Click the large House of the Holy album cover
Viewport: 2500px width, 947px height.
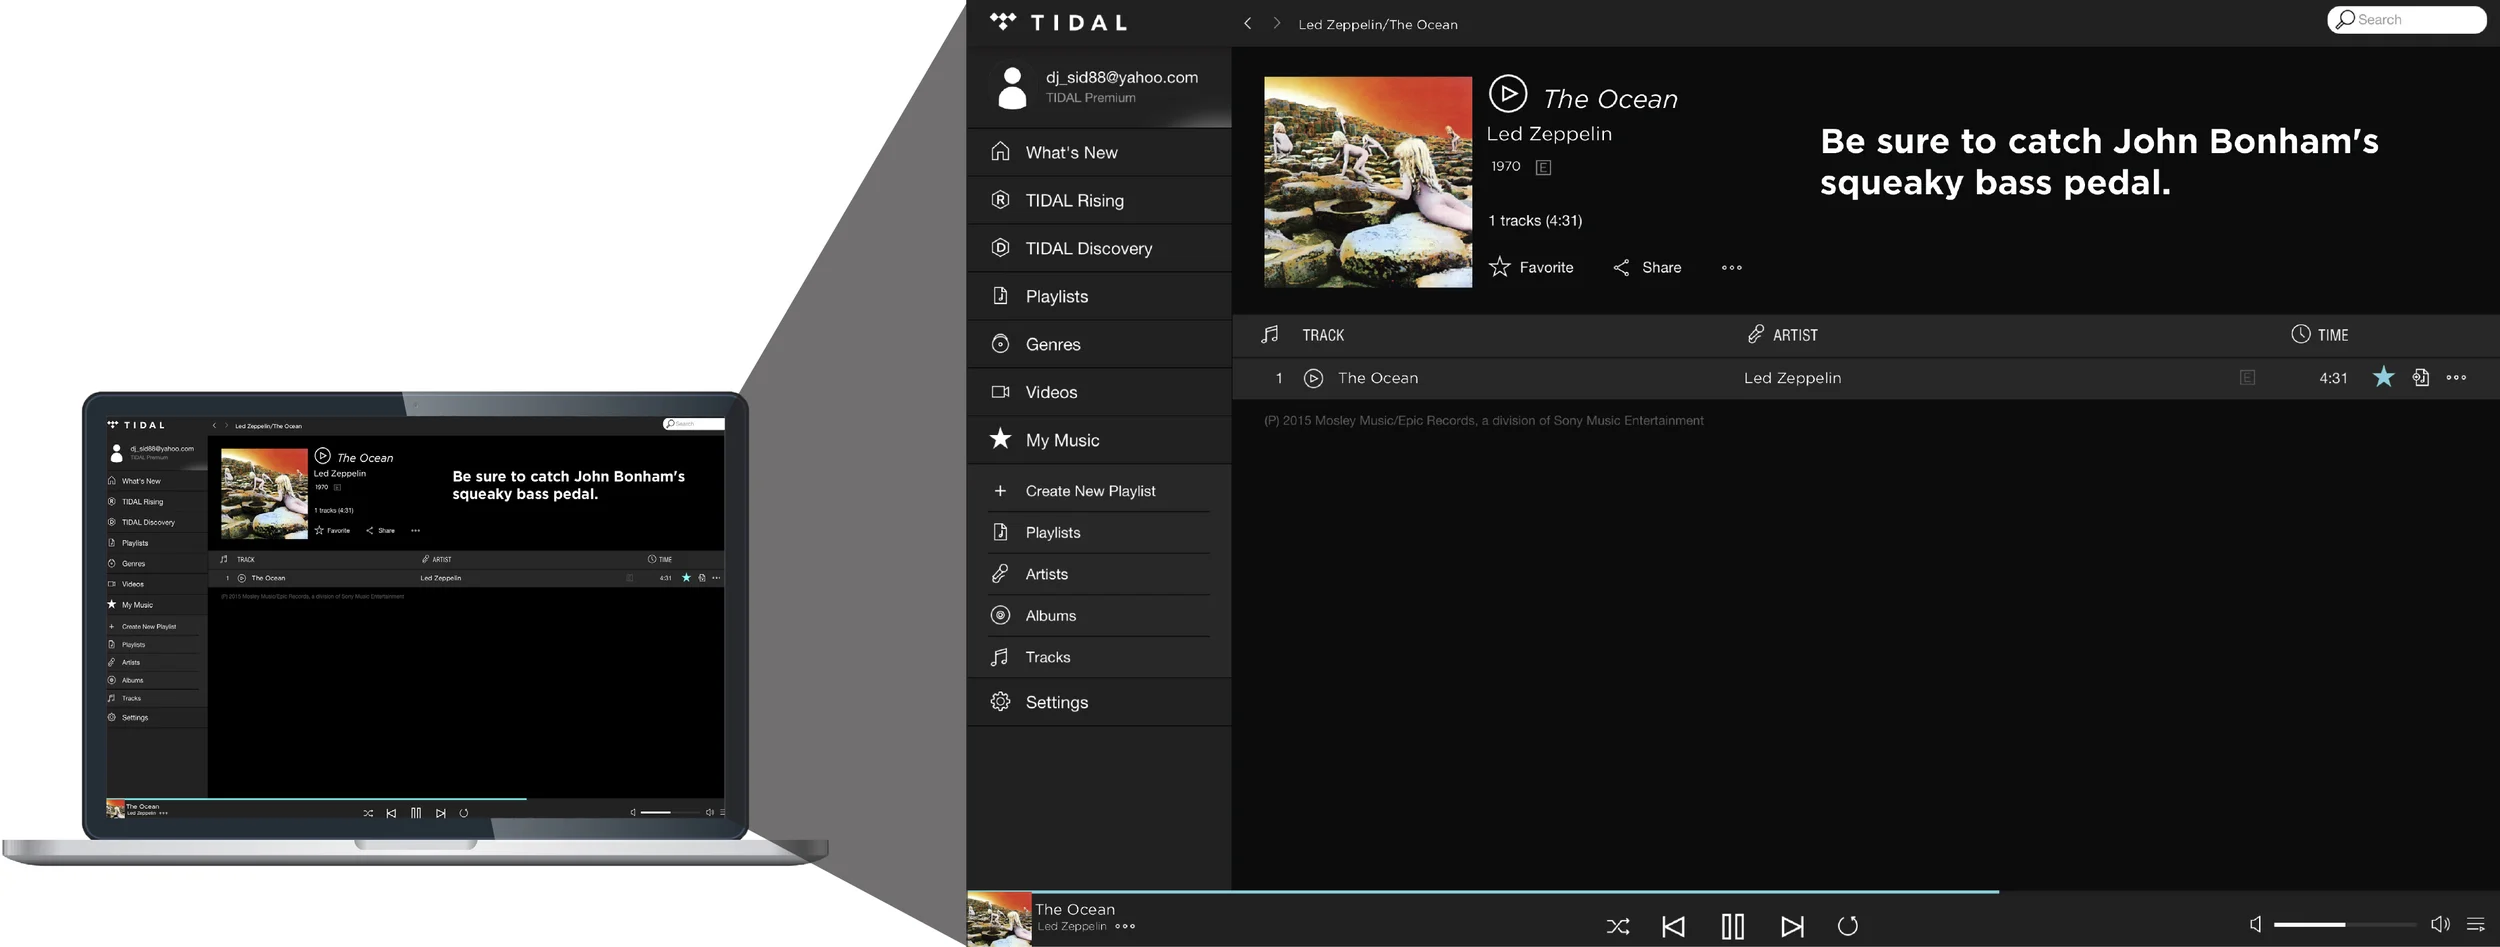click(1367, 182)
